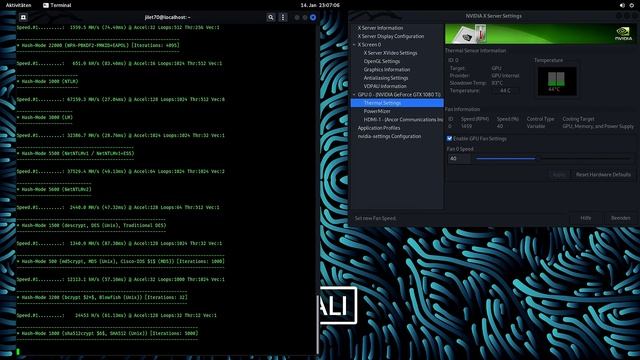
Task: Collapse the X Screen 0 tree node
Action: (354, 44)
